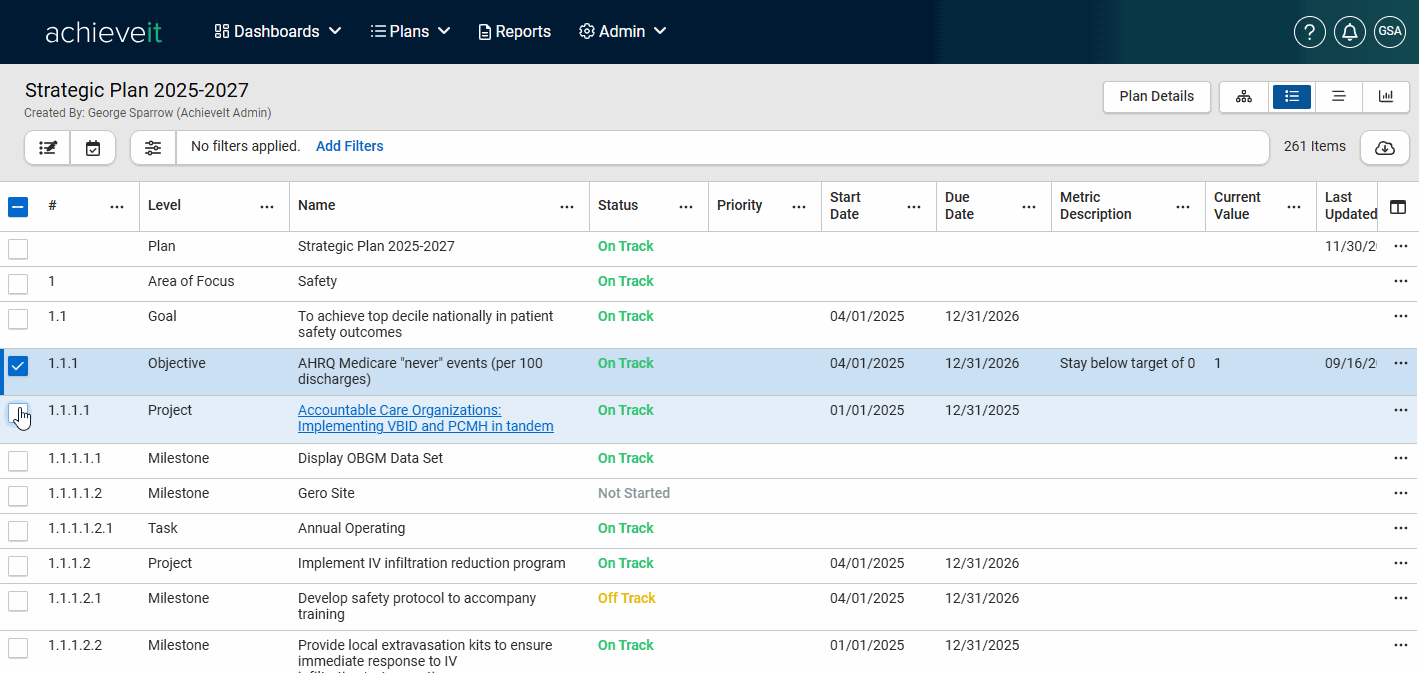This screenshot has height=673, width=1419.
Task: Select the bulleted list view icon
Action: (x=1292, y=96)
